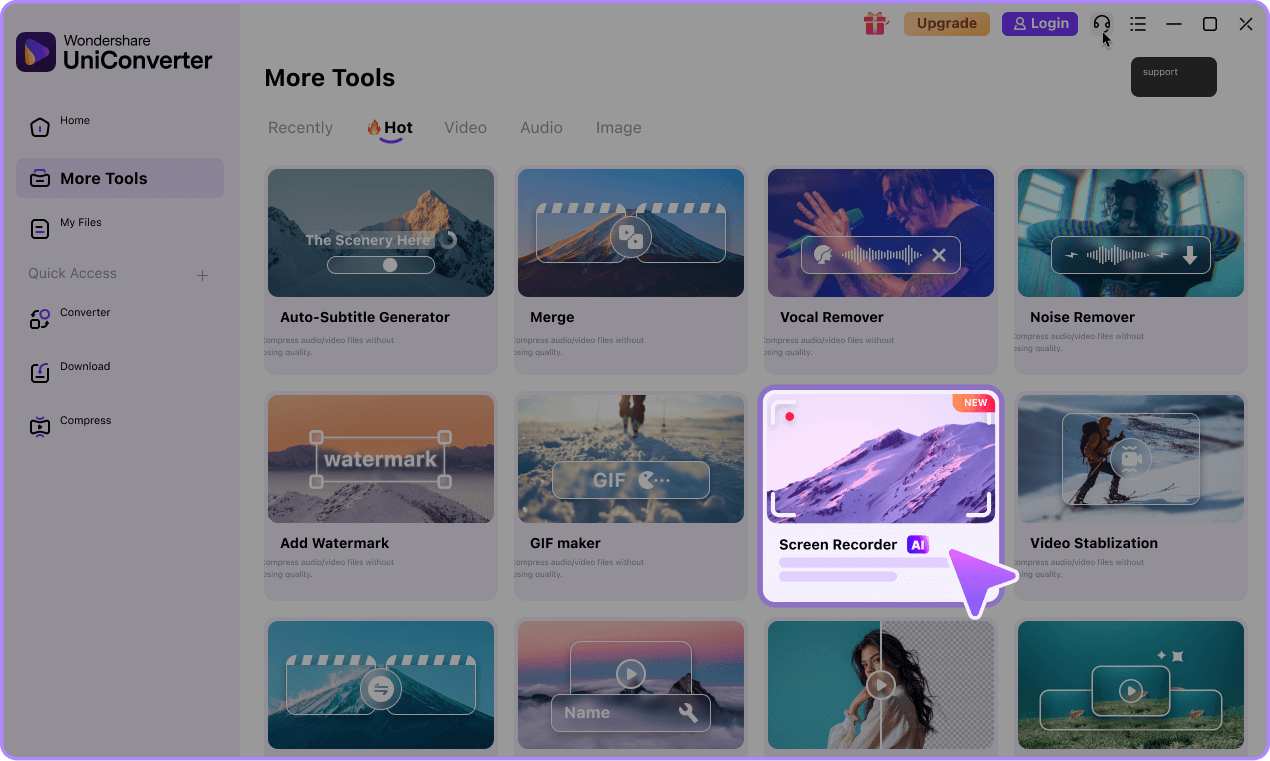Click the headset support icon

(x=1101, y=23)
